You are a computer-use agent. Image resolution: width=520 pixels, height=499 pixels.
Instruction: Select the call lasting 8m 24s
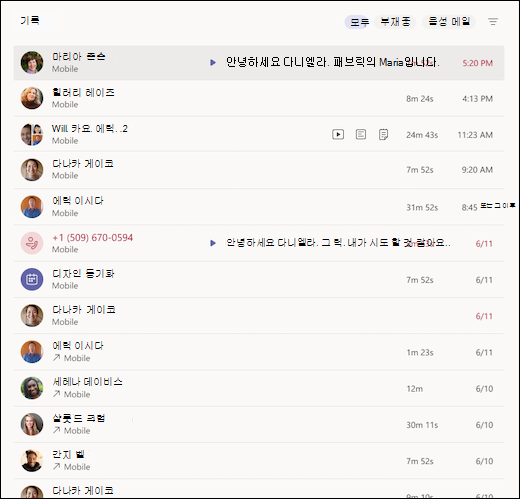click(259, 98)
